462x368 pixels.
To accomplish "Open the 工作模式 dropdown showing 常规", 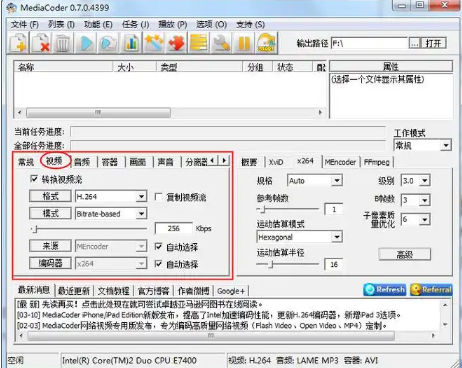I will [x=446, y=145].
